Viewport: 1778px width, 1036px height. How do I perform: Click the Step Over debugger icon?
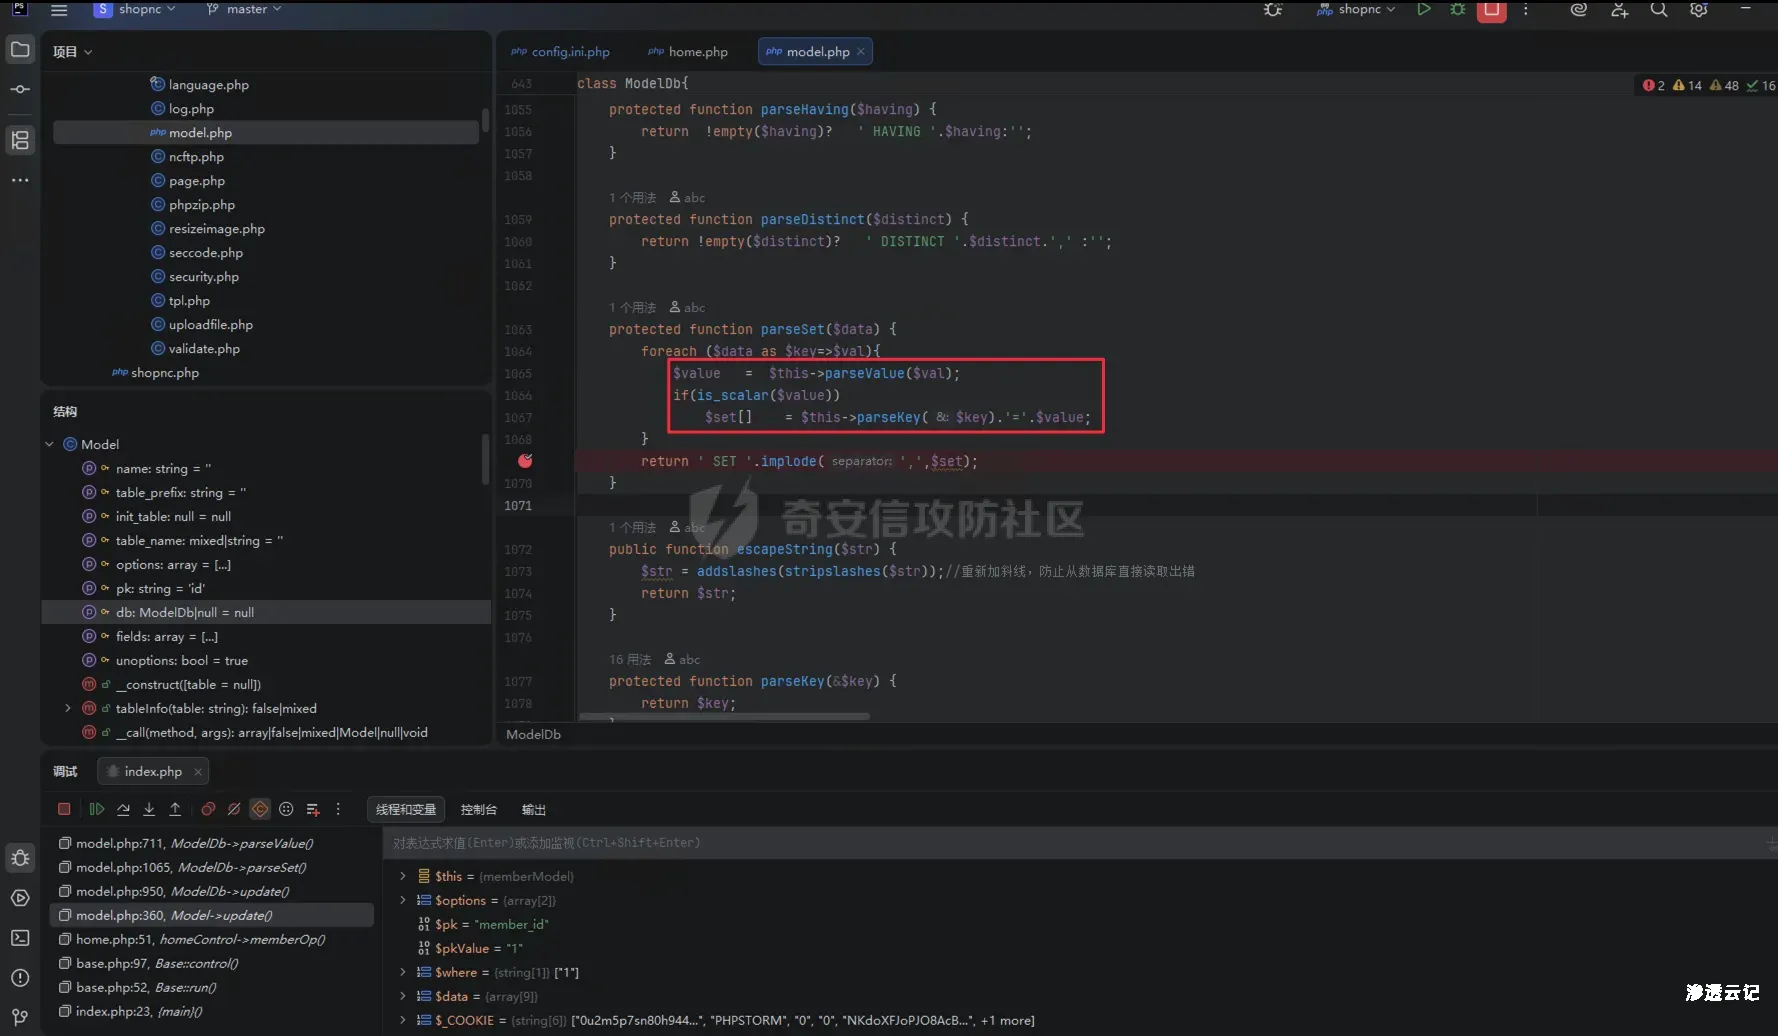coord(123,809)
